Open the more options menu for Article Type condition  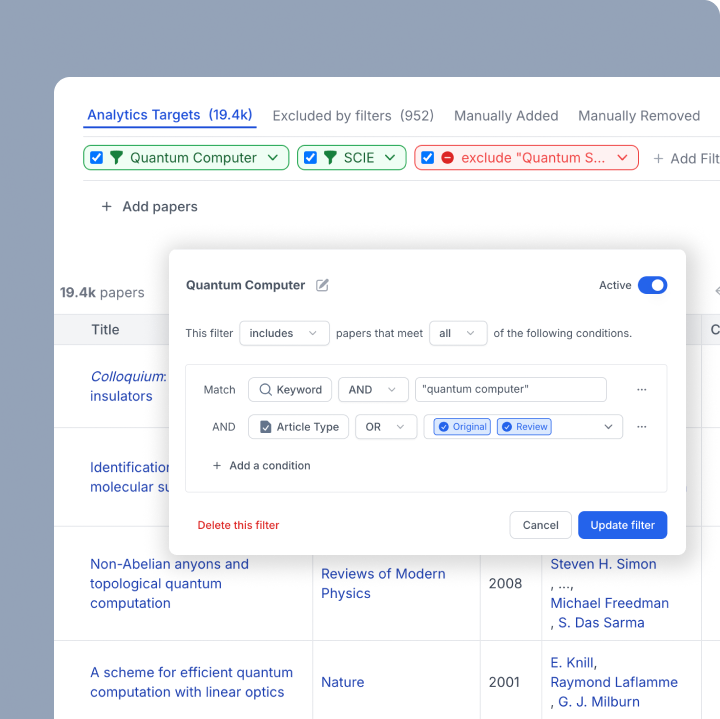pos(641,427)
